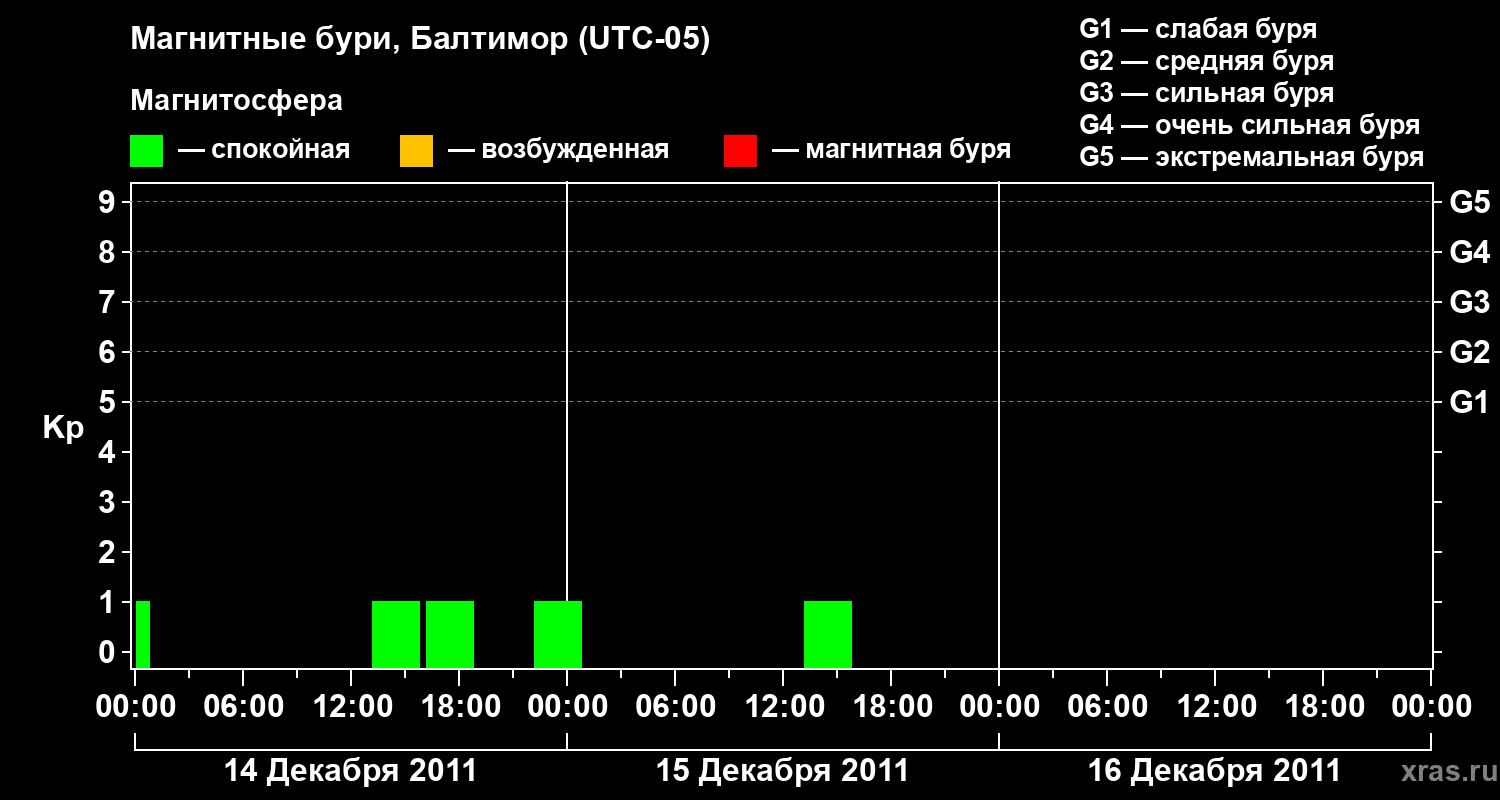Click the right-axis 'G1' label
Screen dimensions: 1500x800
pos(1469,402)
